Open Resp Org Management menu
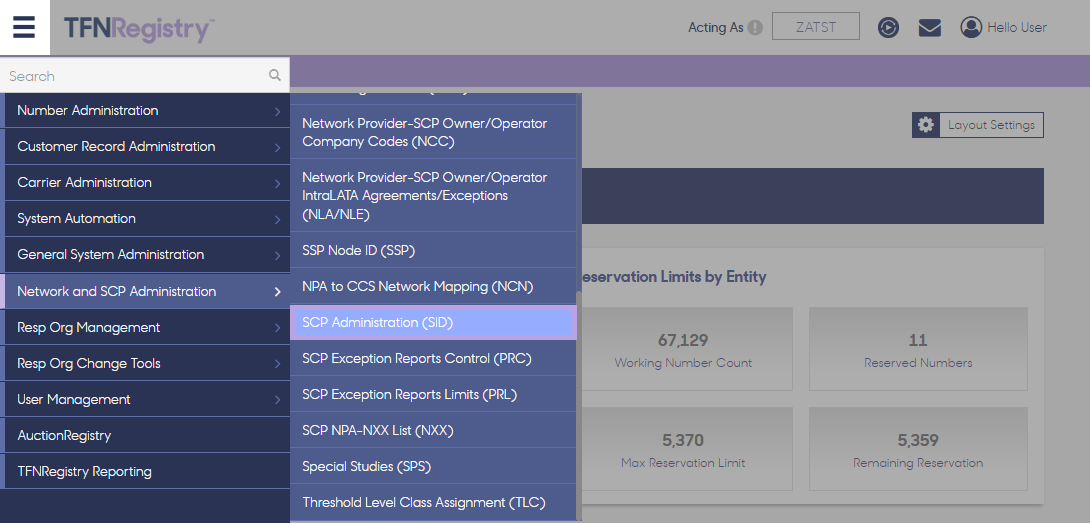This screenshot has height=523, width=1090. [x=147, y=328]
